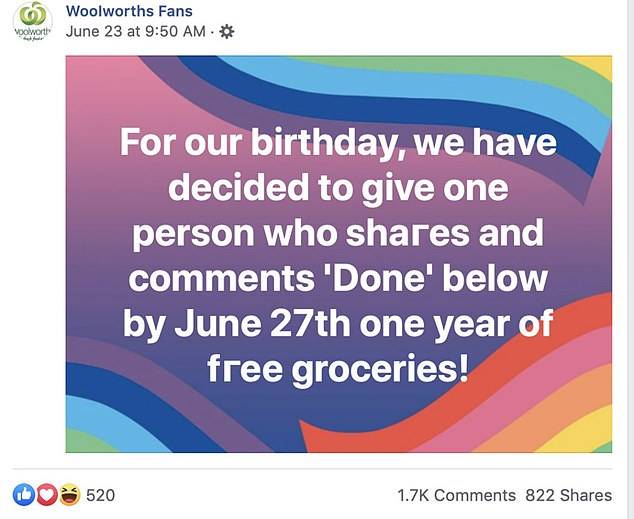Image resolution: width=634 pixels, height=519 pixels.
Task: Click the red heart Love reaction icon
Action: [46, 494]
